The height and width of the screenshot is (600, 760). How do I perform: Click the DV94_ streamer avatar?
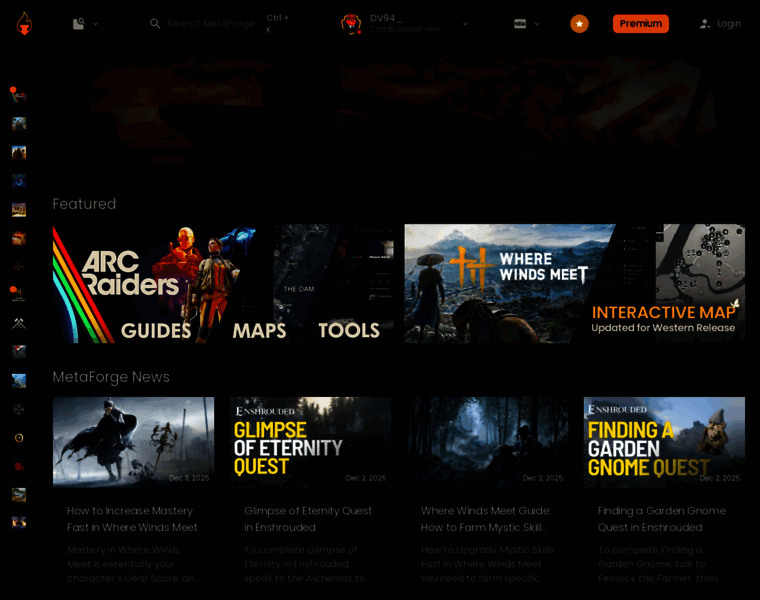click(351, 23)
